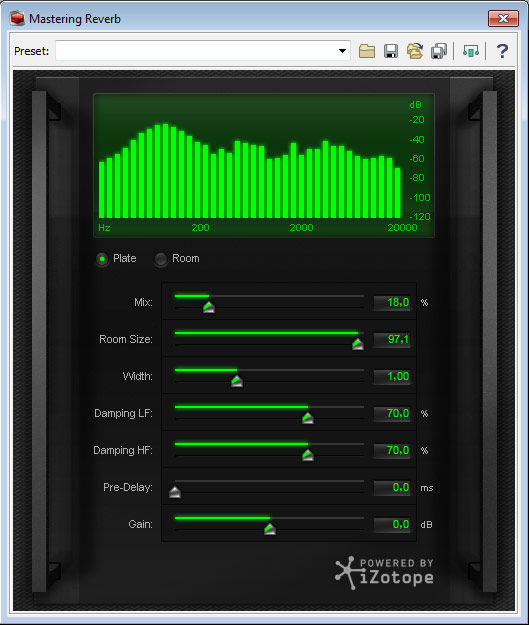Click the Pre-Delay slider handle
The image size is (529, 625).
(175, 492)
